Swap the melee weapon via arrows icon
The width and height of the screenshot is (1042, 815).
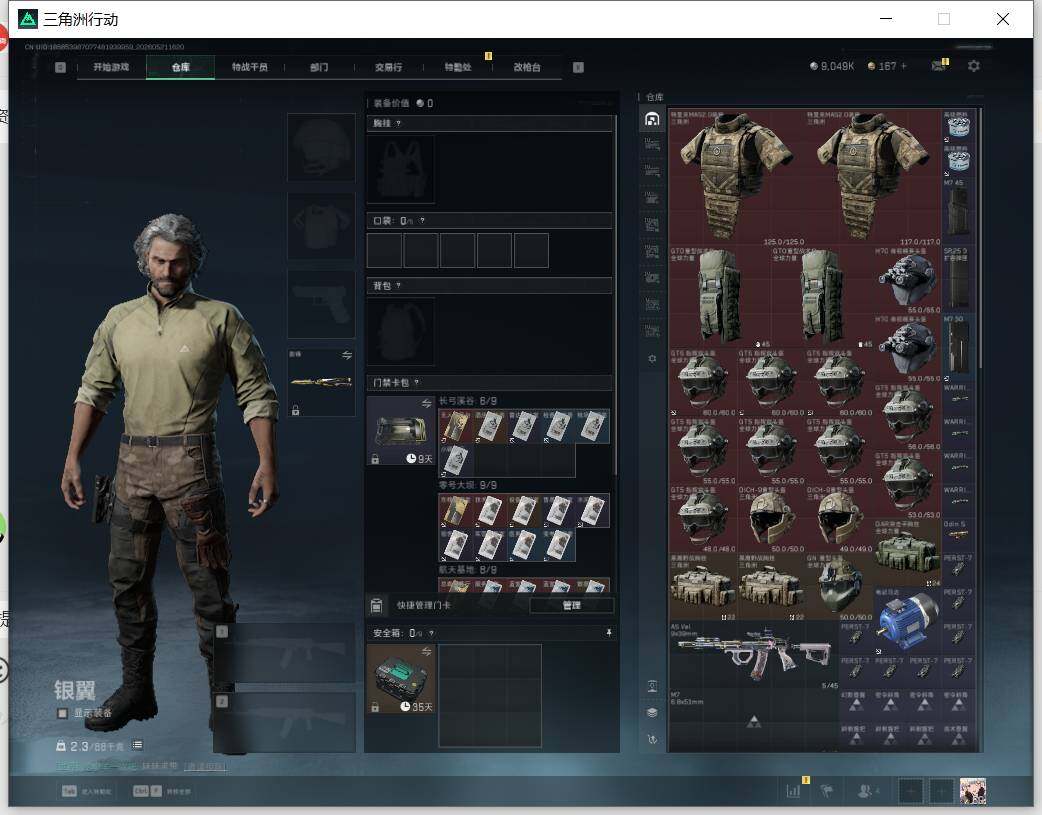(x=347, y=356)
